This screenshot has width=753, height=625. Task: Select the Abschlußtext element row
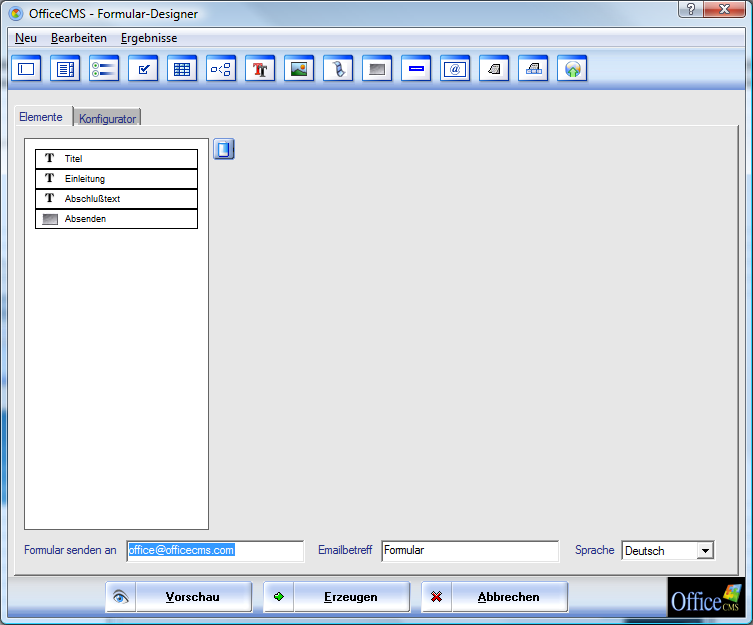point(116,199)
